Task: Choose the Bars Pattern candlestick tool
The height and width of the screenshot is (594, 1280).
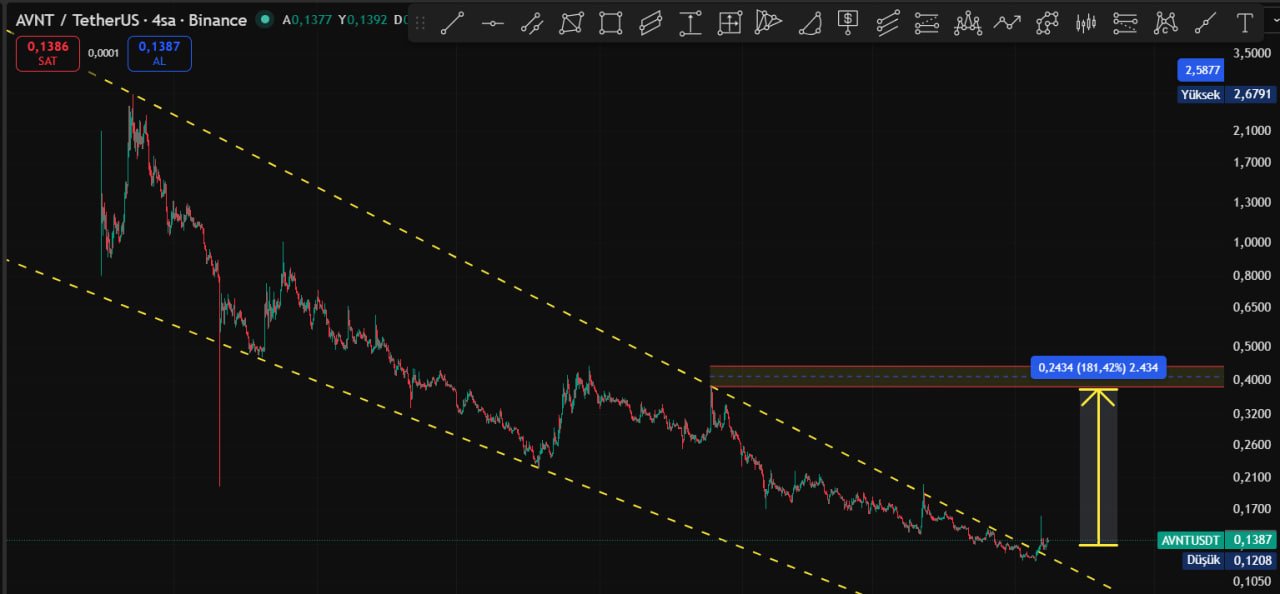Action: (1086, 22)
